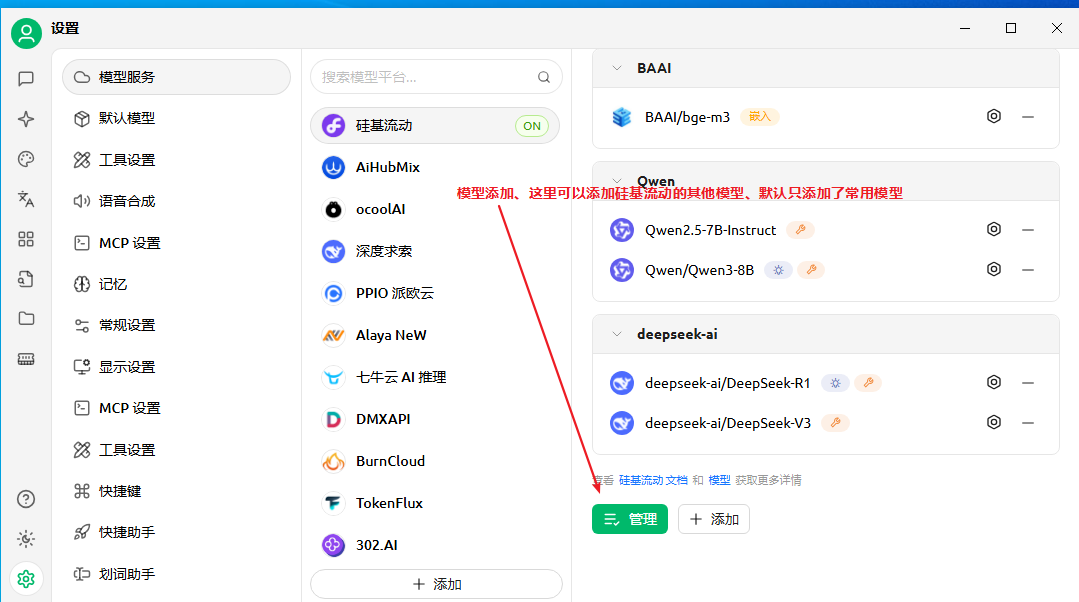Select 默认模型 settings menu item

[127, 118]
